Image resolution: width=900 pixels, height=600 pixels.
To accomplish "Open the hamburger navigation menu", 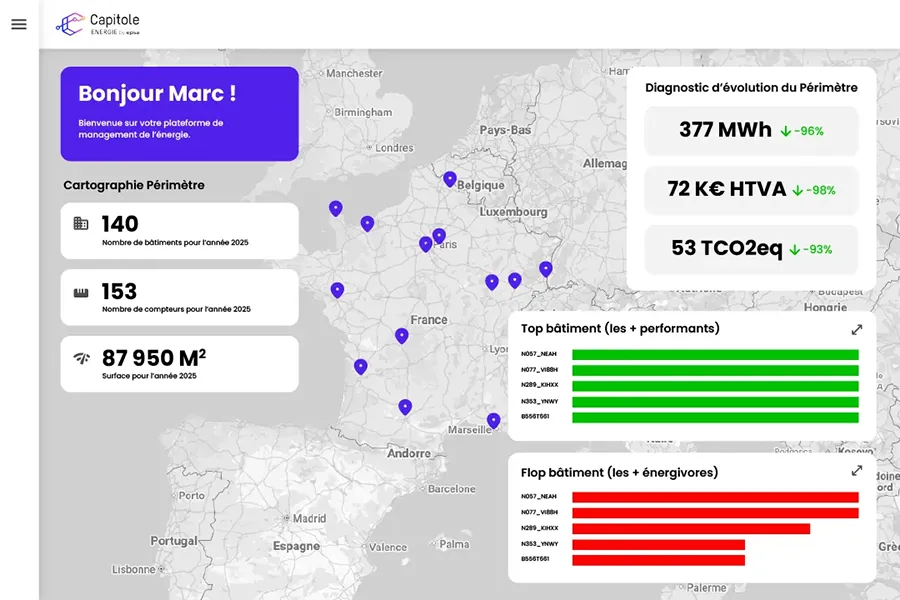I will click(19, 25).
